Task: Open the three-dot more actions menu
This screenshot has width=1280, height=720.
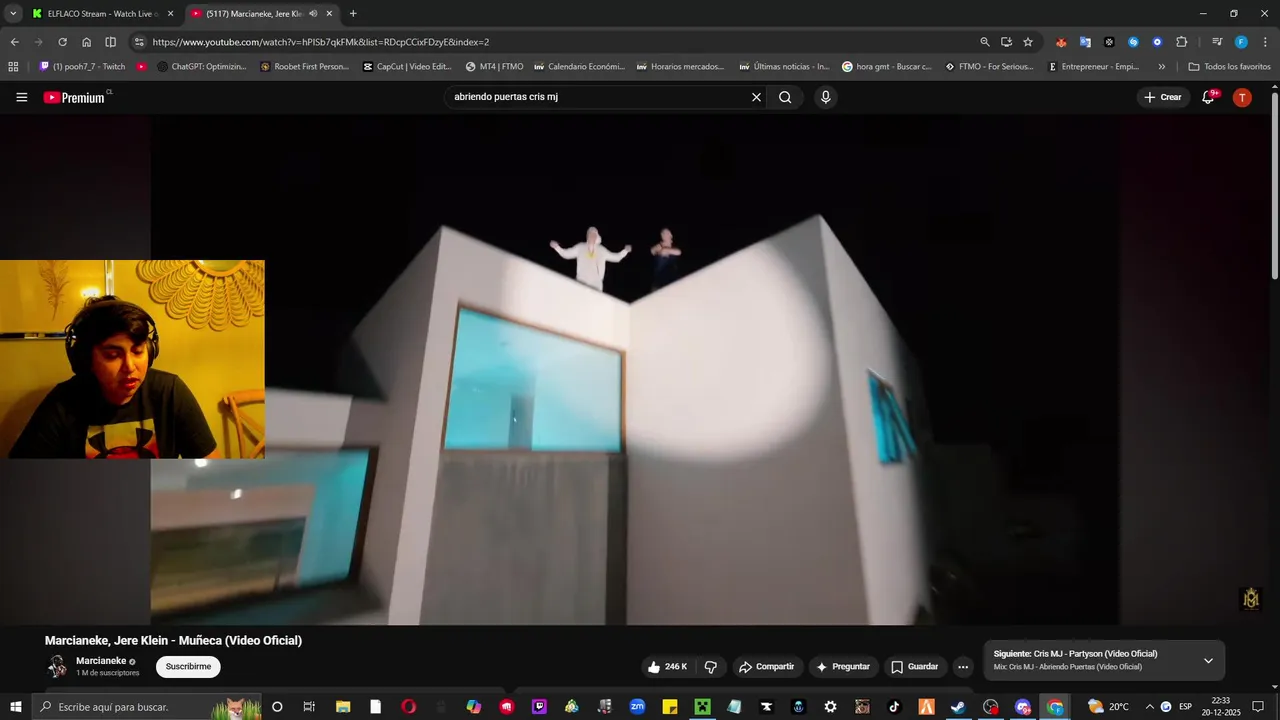Action: [x=963, y=667]
